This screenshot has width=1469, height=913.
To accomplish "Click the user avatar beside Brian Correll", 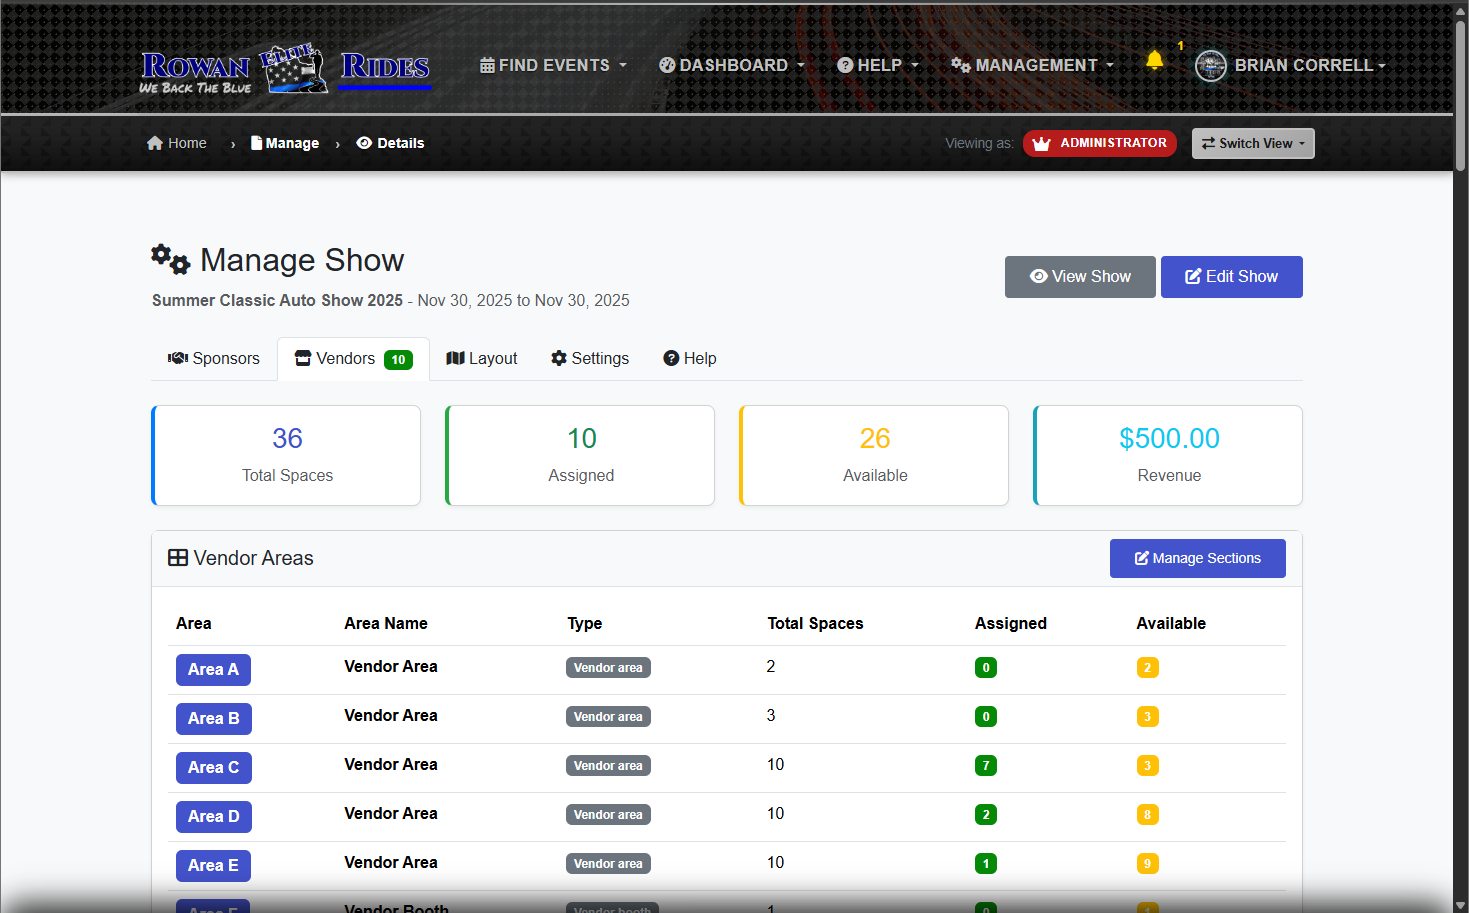I will [1210, 65].
